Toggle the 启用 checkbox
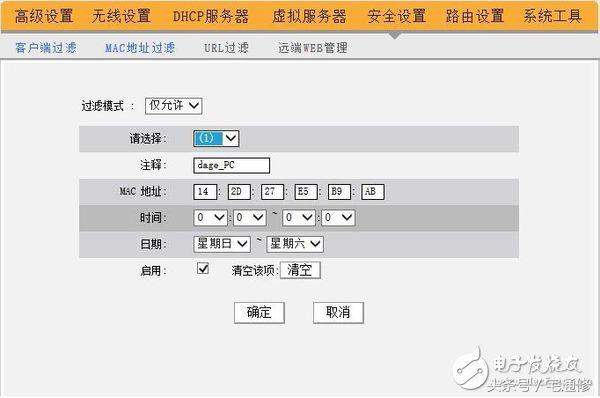This screenshot has height=398, width=600. [x=203, y=269]
